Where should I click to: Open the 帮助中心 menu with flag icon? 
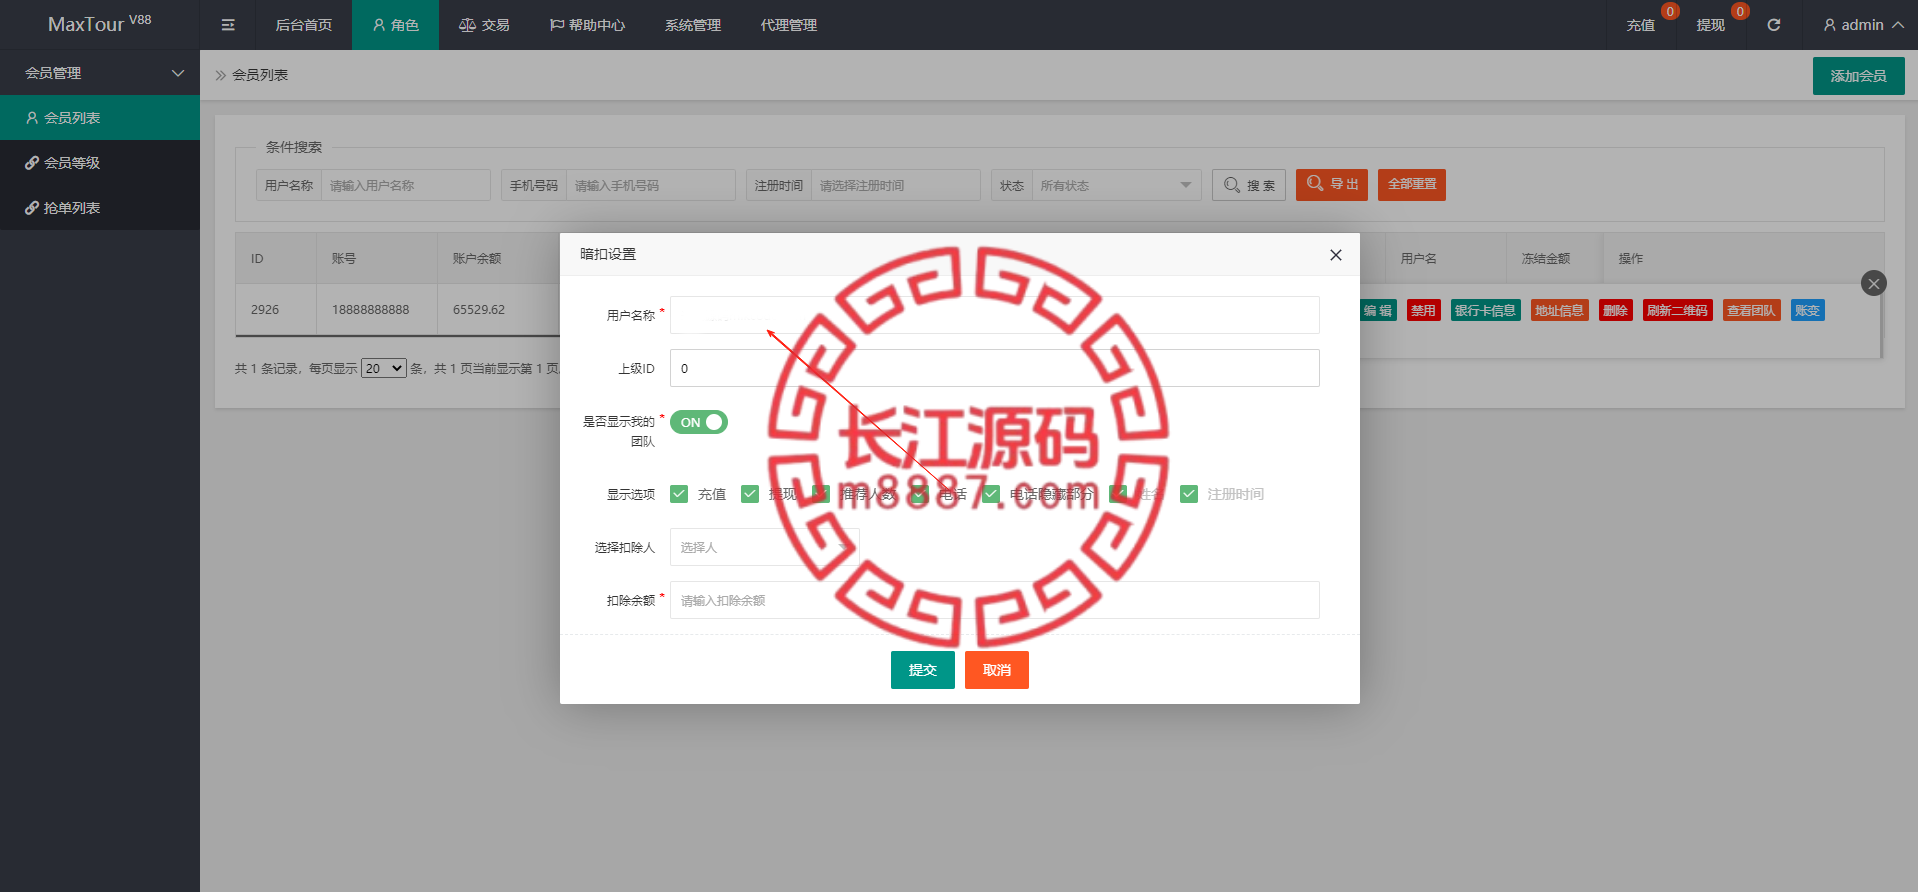[587, 25]
